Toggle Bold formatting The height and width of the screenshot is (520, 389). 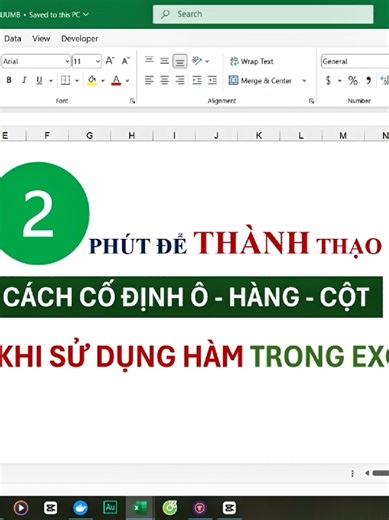(9, 80)
